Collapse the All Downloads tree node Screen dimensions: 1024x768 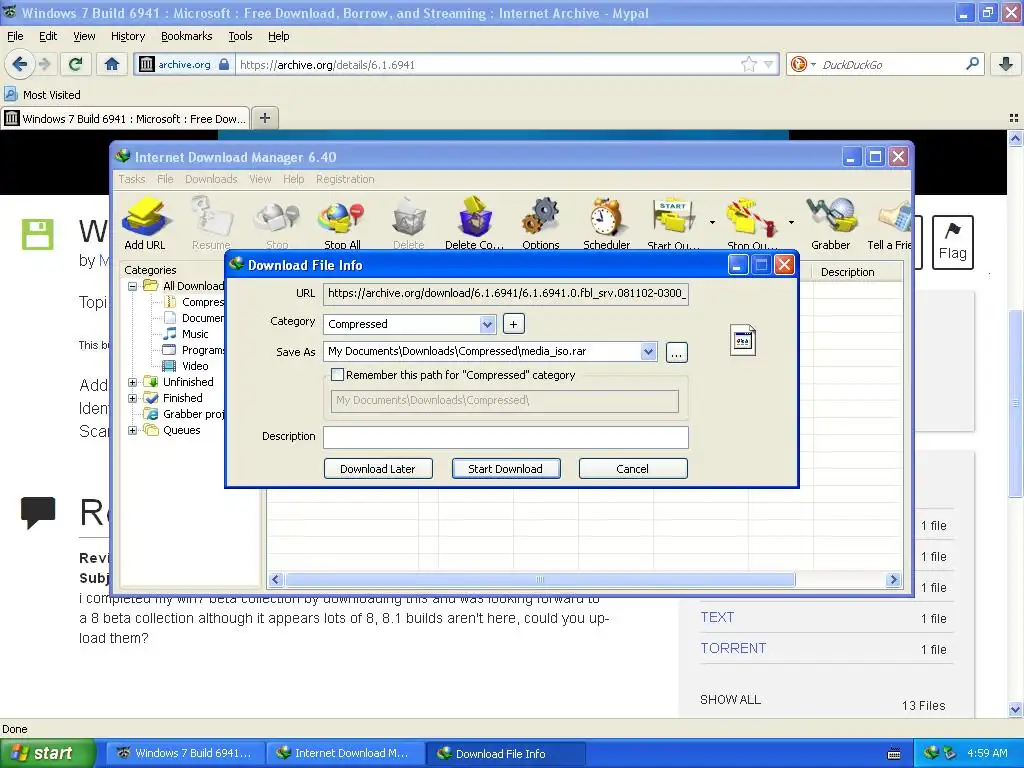pos(133,286)
